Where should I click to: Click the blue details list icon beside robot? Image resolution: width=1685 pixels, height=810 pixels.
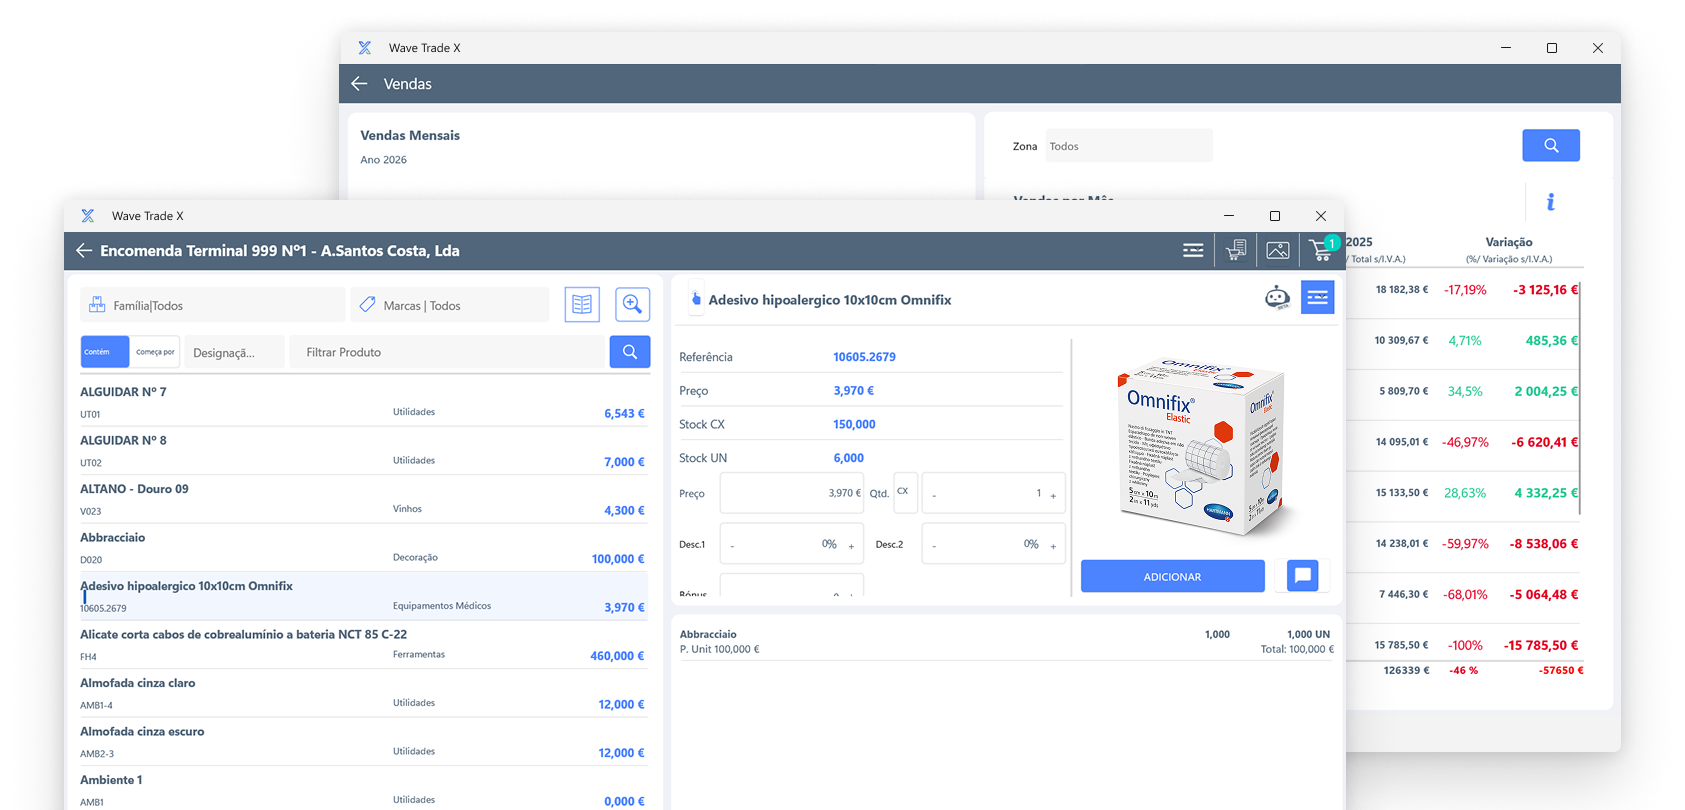[1318, 297]
